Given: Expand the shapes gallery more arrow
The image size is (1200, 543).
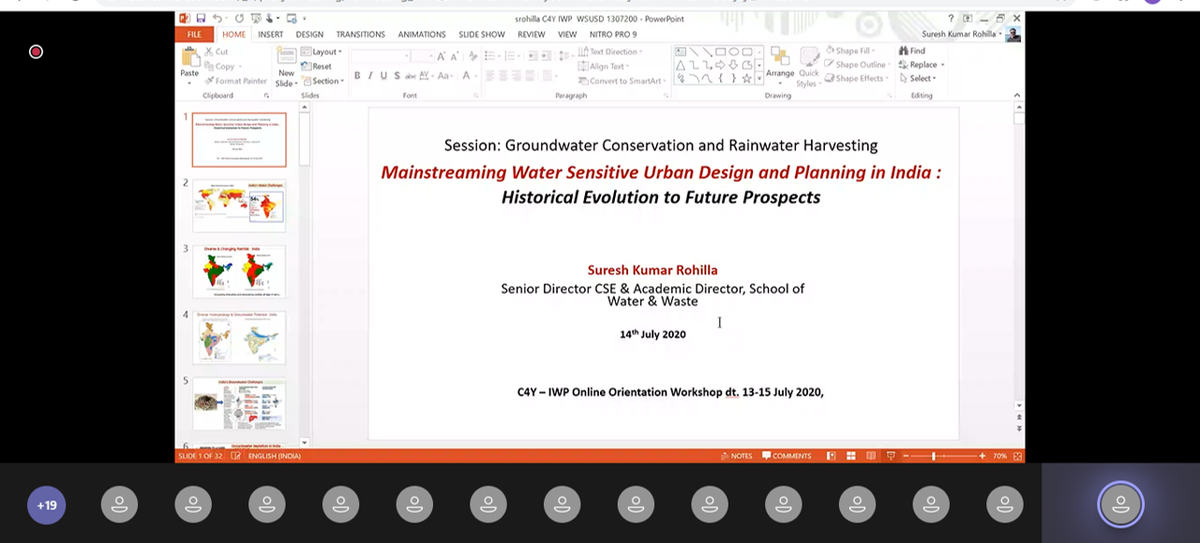Looking at the screenshot, I should pos(759,78).
